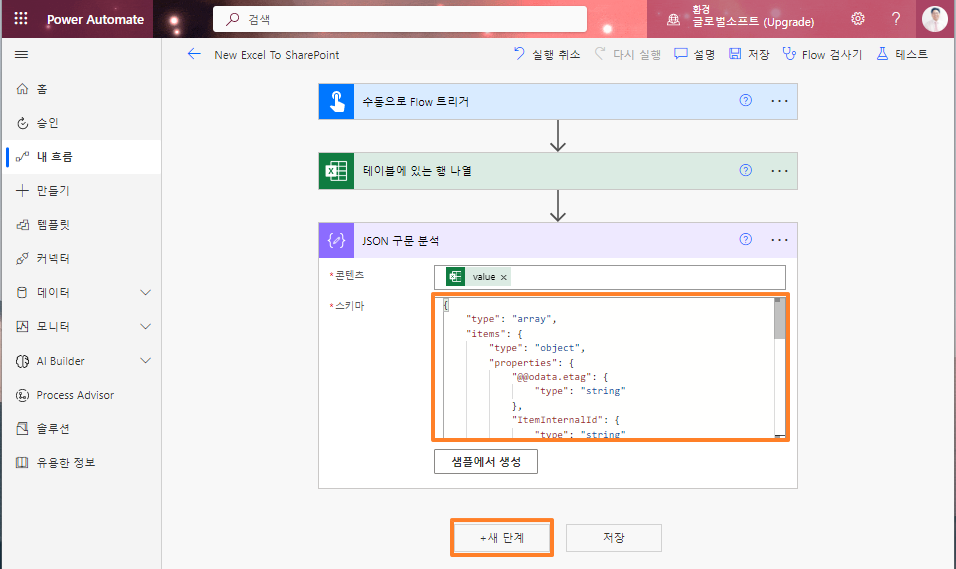
Task: Click the Excel icon on 테이블에 있는 행 나열
Action: pos(337,171)
